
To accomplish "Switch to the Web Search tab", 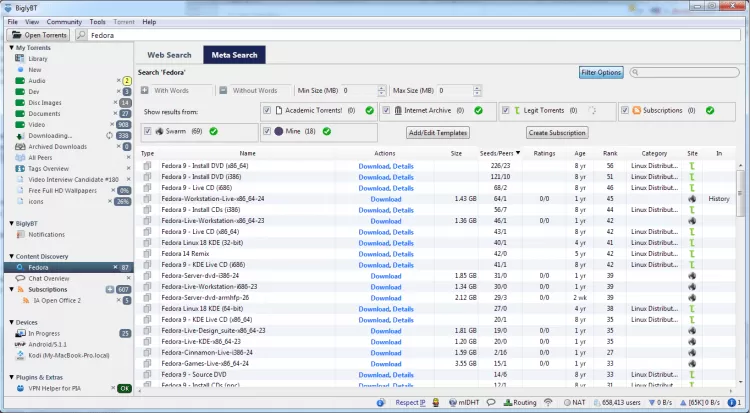I will pos(169,55).
